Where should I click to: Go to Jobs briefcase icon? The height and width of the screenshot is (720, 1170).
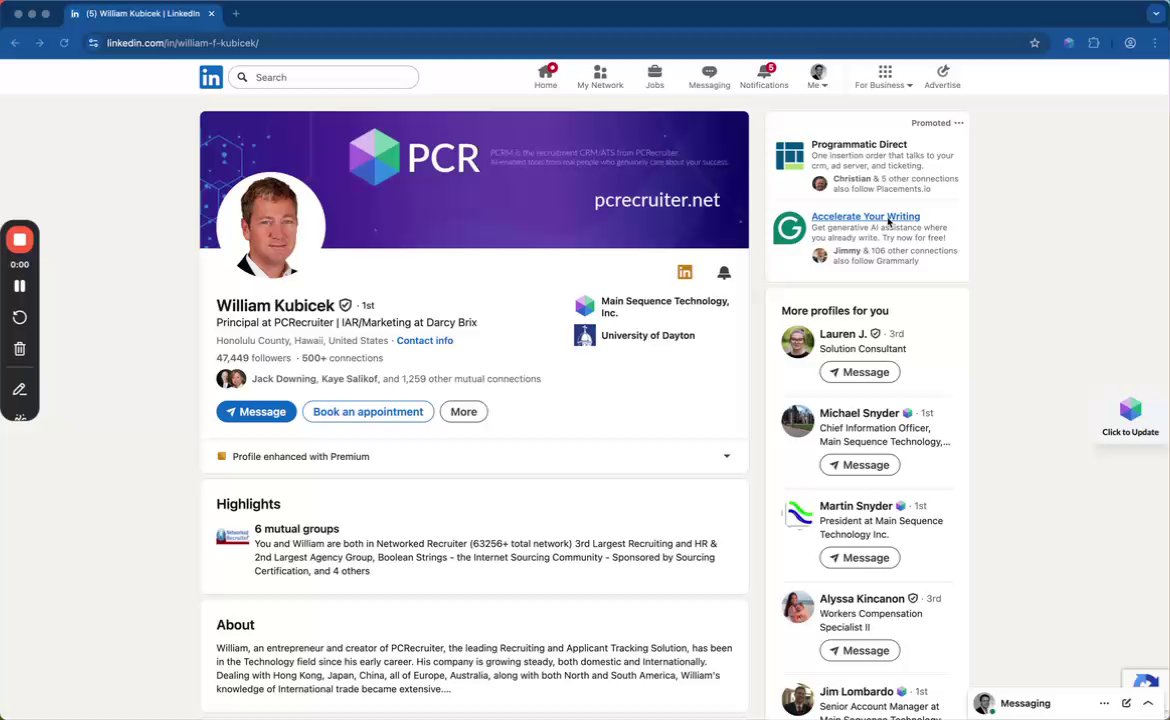pos(654,77)
